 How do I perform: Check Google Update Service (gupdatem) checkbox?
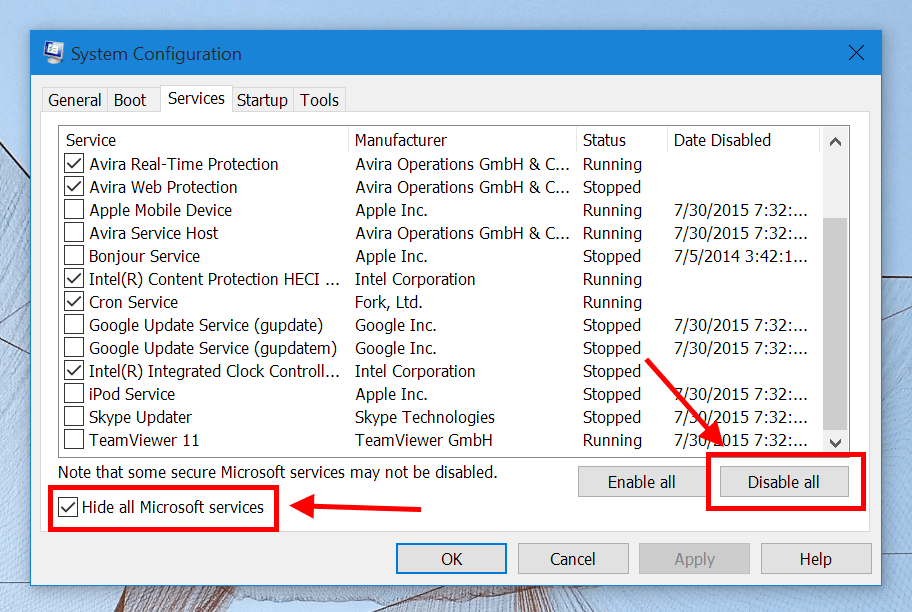[x=74, y=348]
